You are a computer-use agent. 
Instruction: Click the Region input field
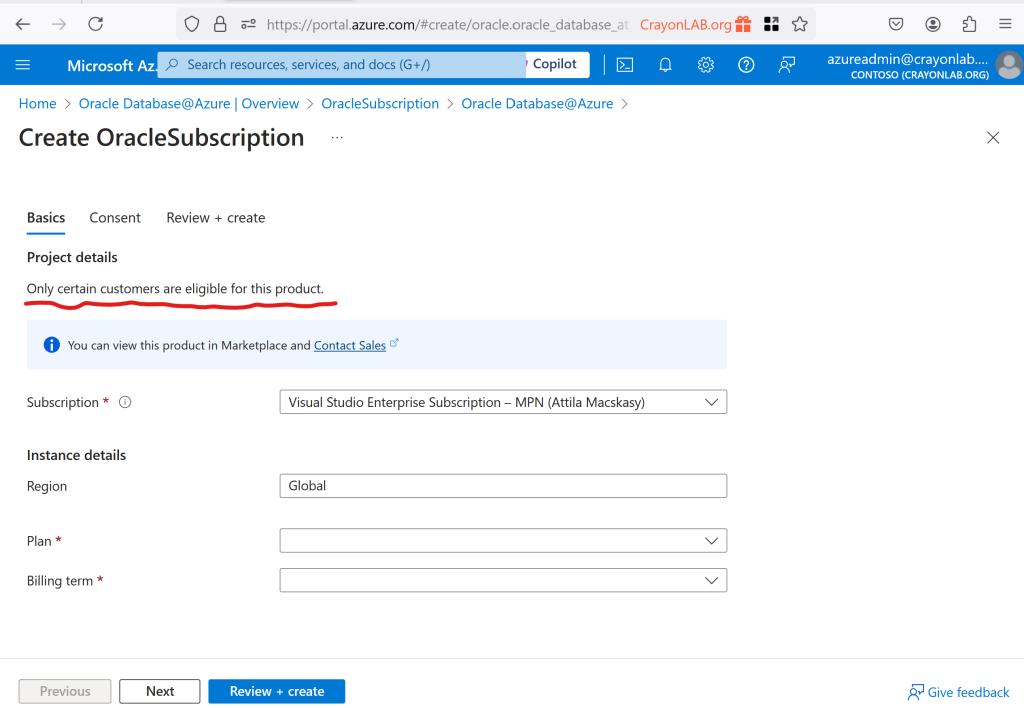[x=503, y=486]
